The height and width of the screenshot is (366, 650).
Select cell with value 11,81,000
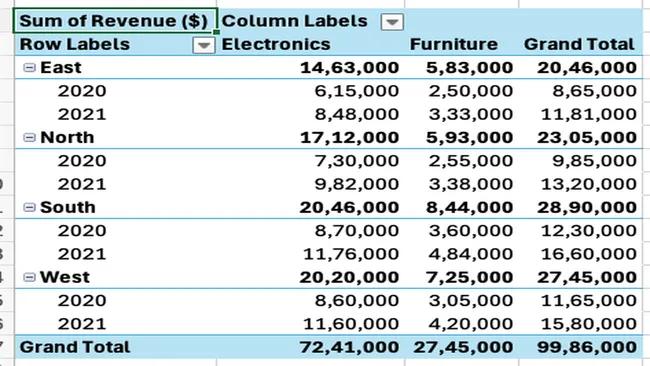[x=589, y=114]
